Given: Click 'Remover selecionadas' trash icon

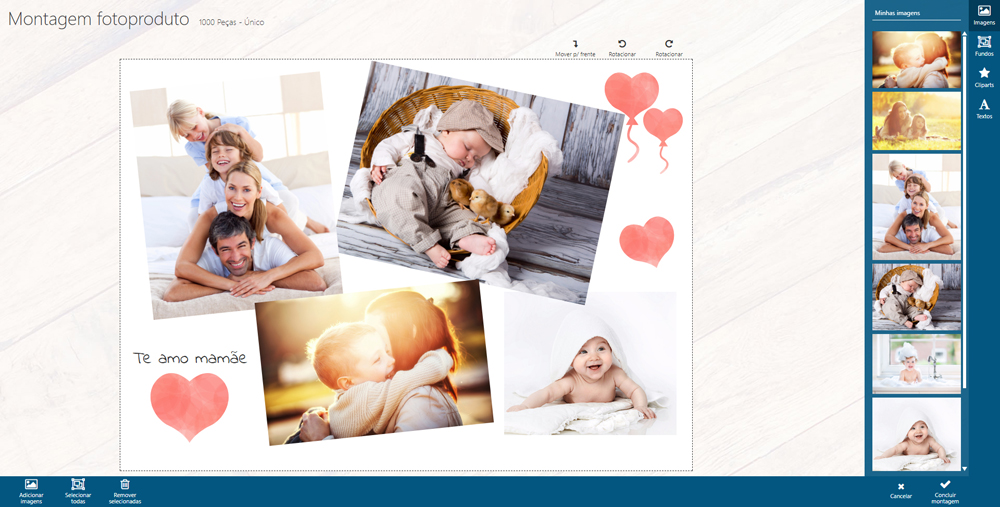Looking at the screenshot, I should point(125,485).
